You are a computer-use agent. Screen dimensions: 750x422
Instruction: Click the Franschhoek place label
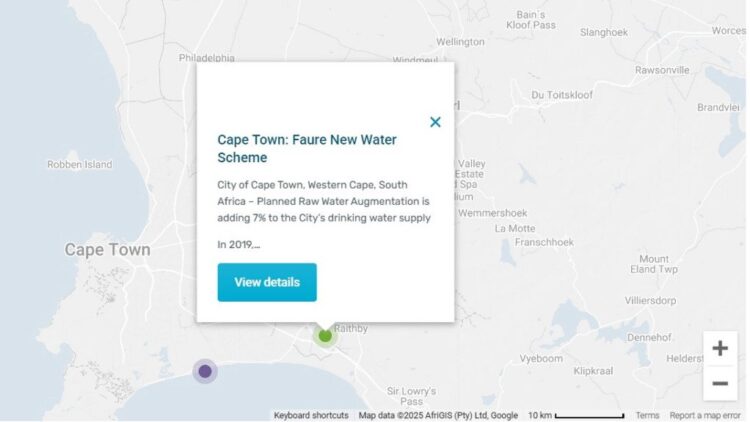point(541,242)
